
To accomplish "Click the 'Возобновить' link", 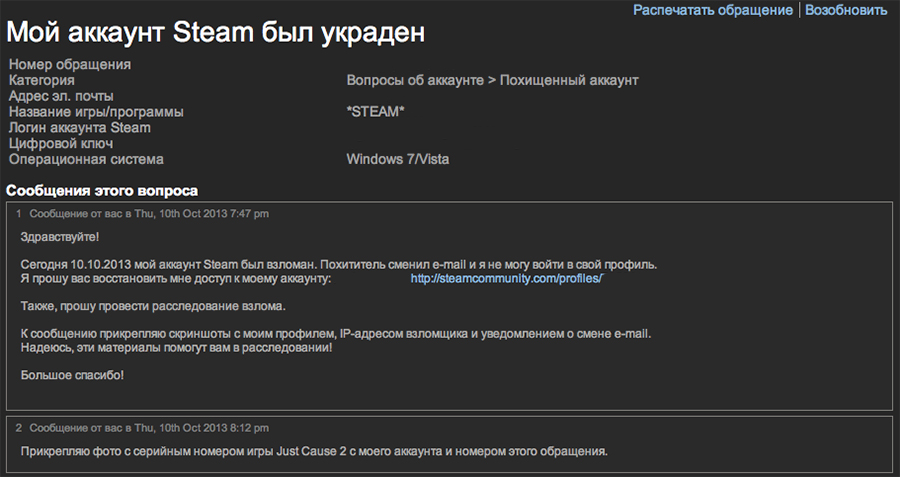I will (846, 10).
